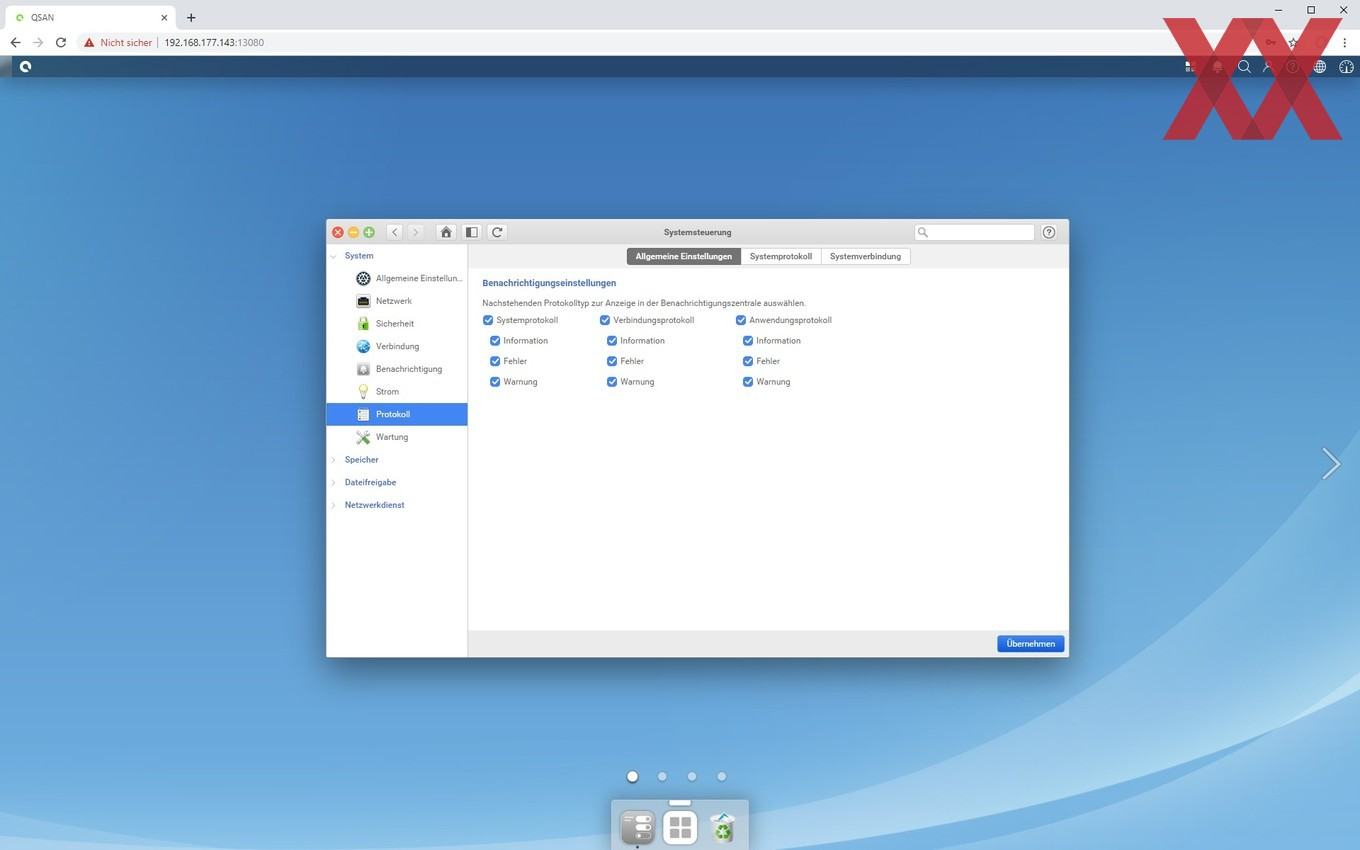Uncheck Warnung under Anwendungsprotokoll
This screenshot has height=850, width=1360.
[x=748, y=382]
